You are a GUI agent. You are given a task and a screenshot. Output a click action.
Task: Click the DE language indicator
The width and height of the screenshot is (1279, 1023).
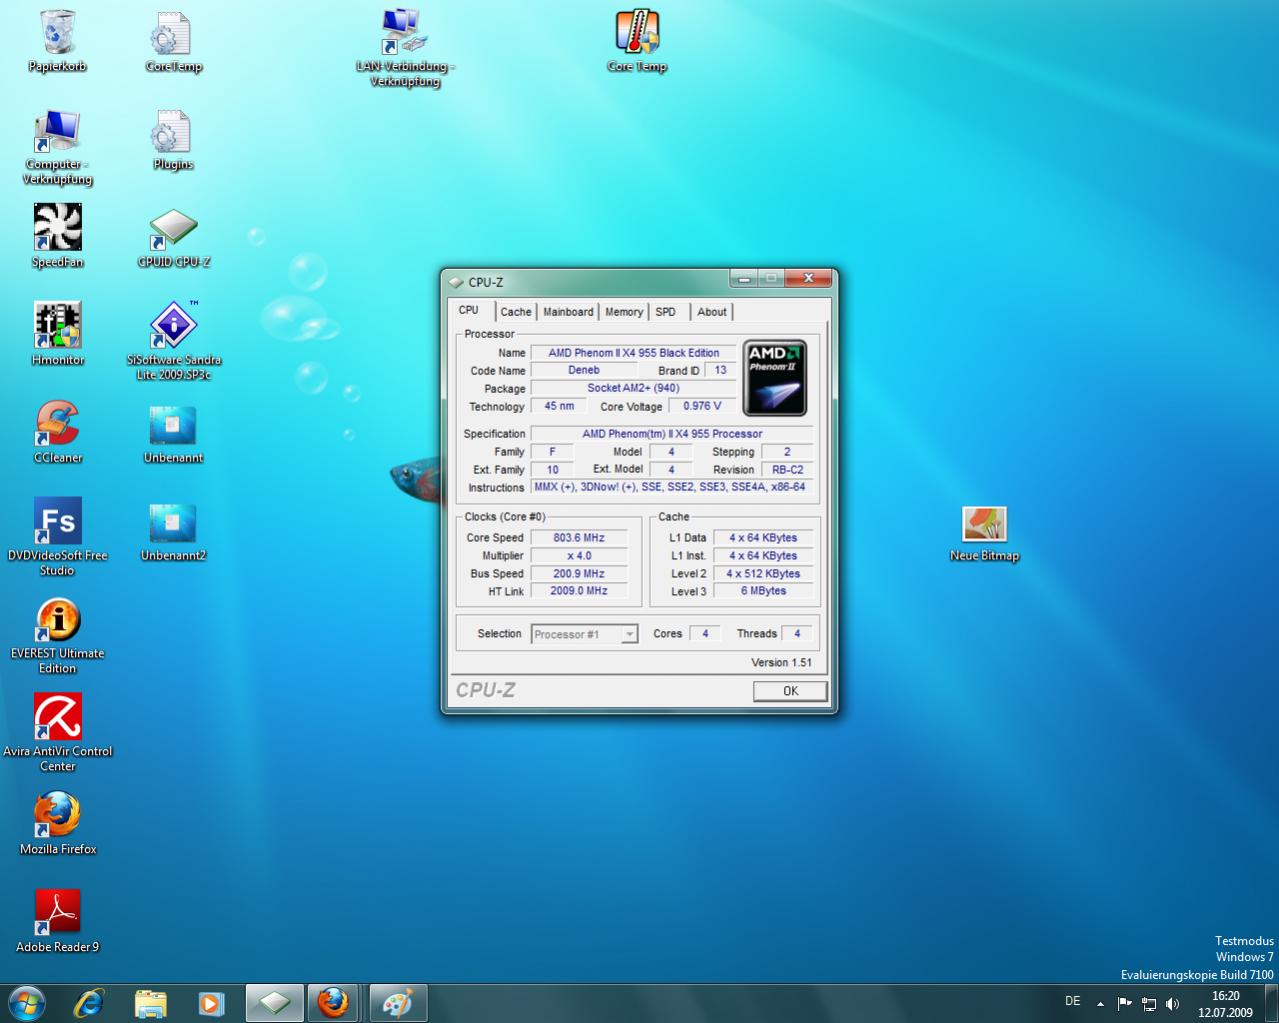tap(1073, 1001)
